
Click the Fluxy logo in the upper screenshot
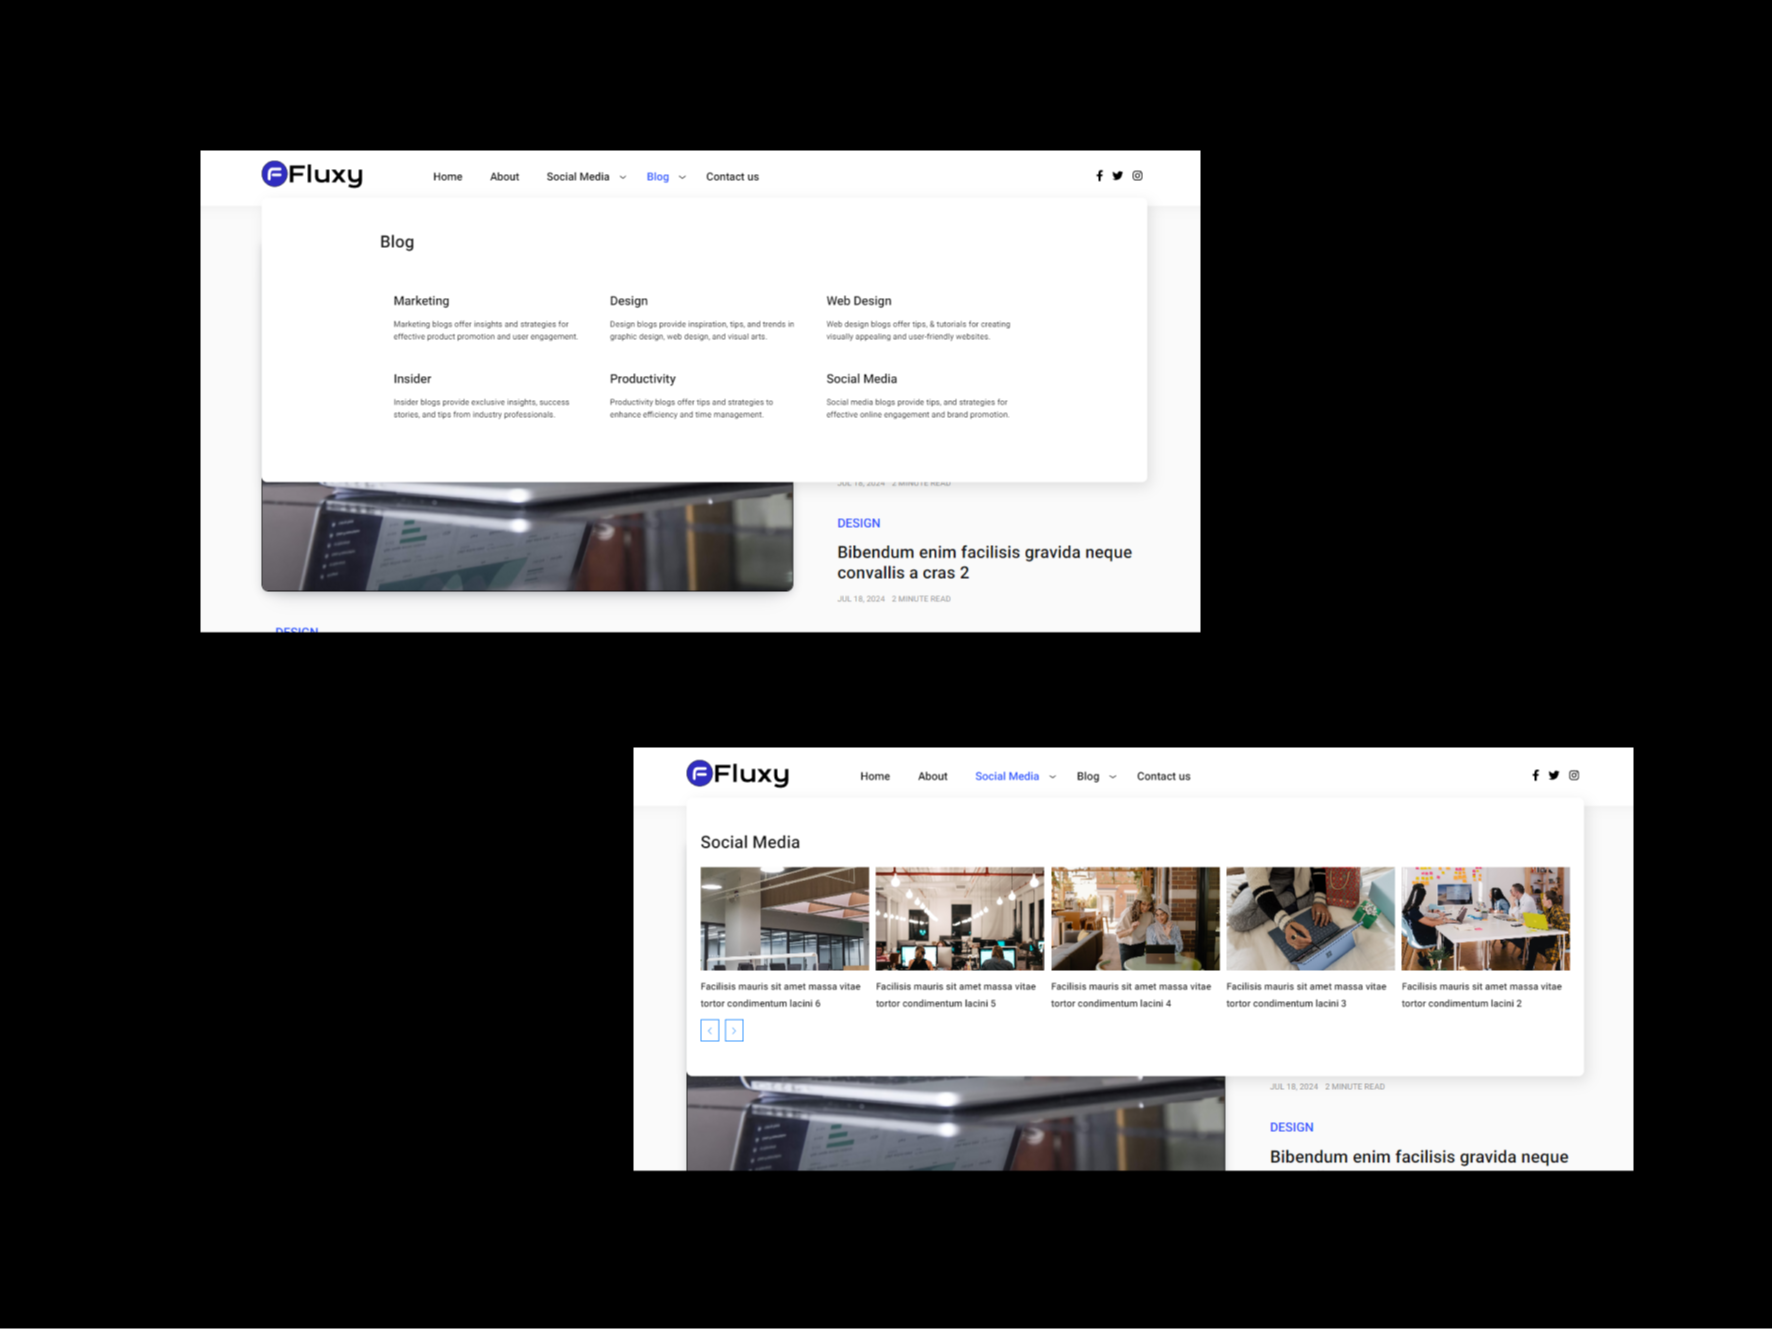311,174
